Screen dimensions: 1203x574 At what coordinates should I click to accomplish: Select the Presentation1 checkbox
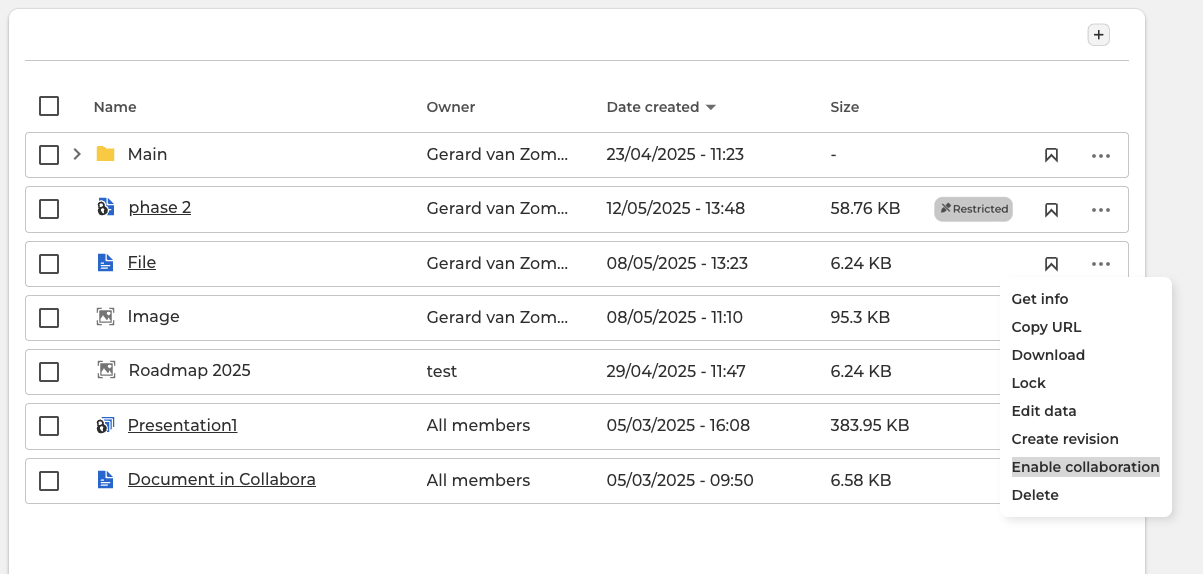49,426
